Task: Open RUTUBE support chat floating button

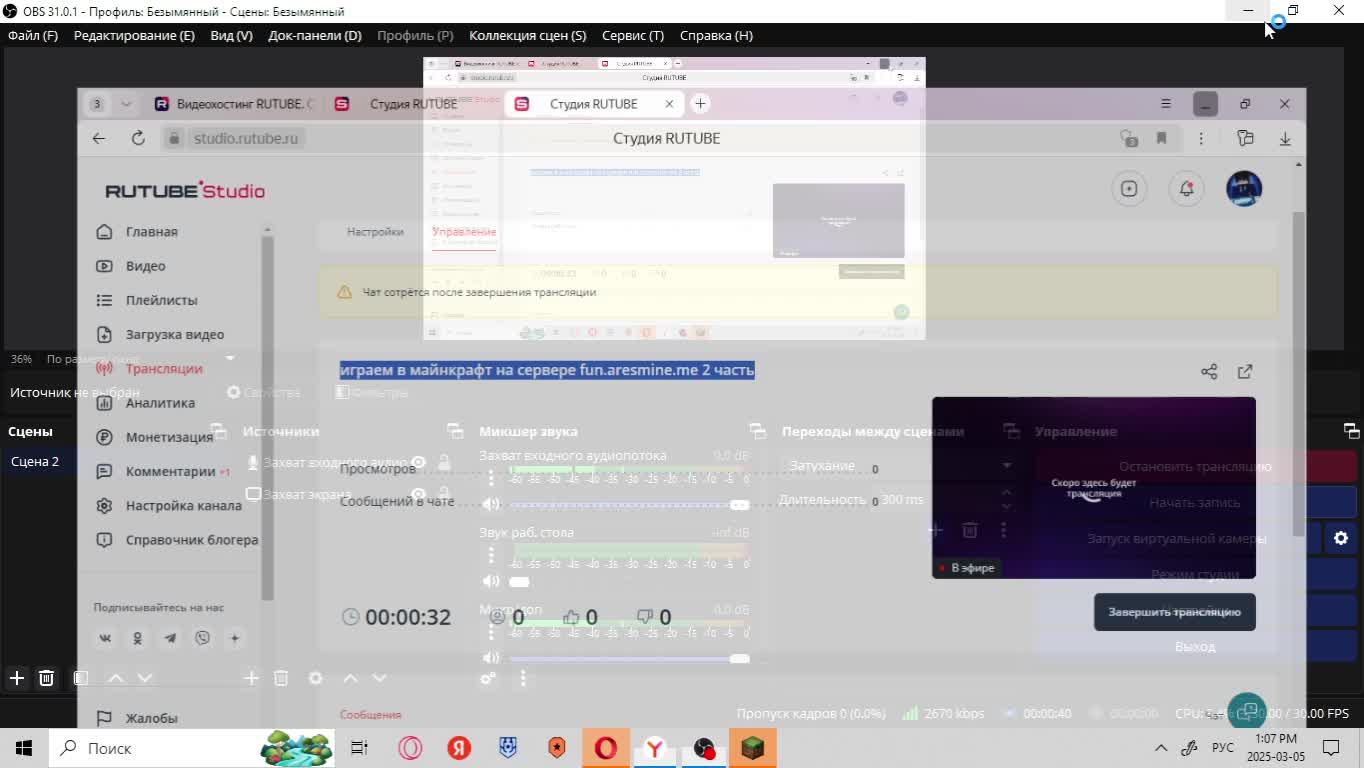Action: 1247,711
